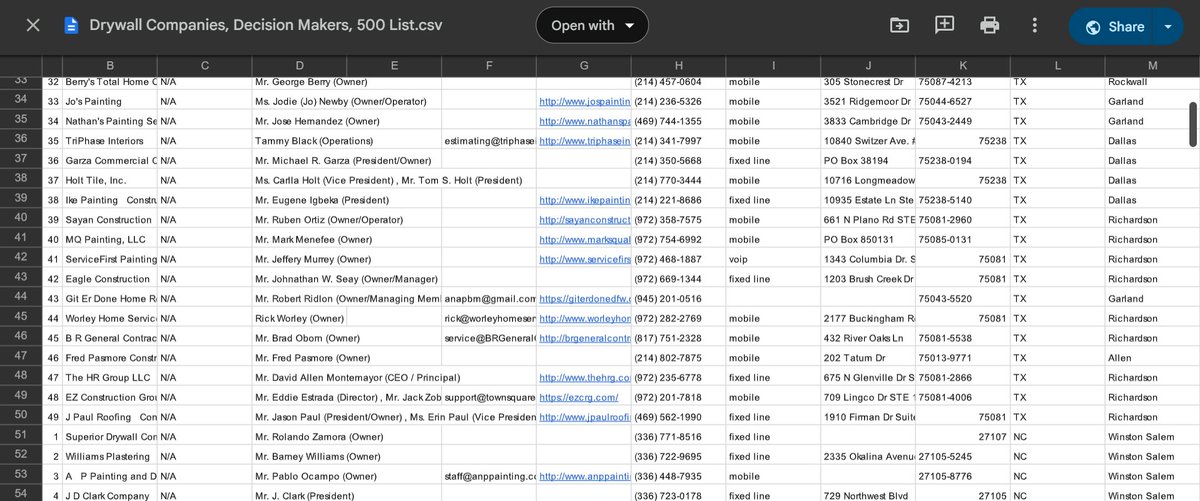
Task: Open the three-dot more actions menu
Action: click(1035, 25)
